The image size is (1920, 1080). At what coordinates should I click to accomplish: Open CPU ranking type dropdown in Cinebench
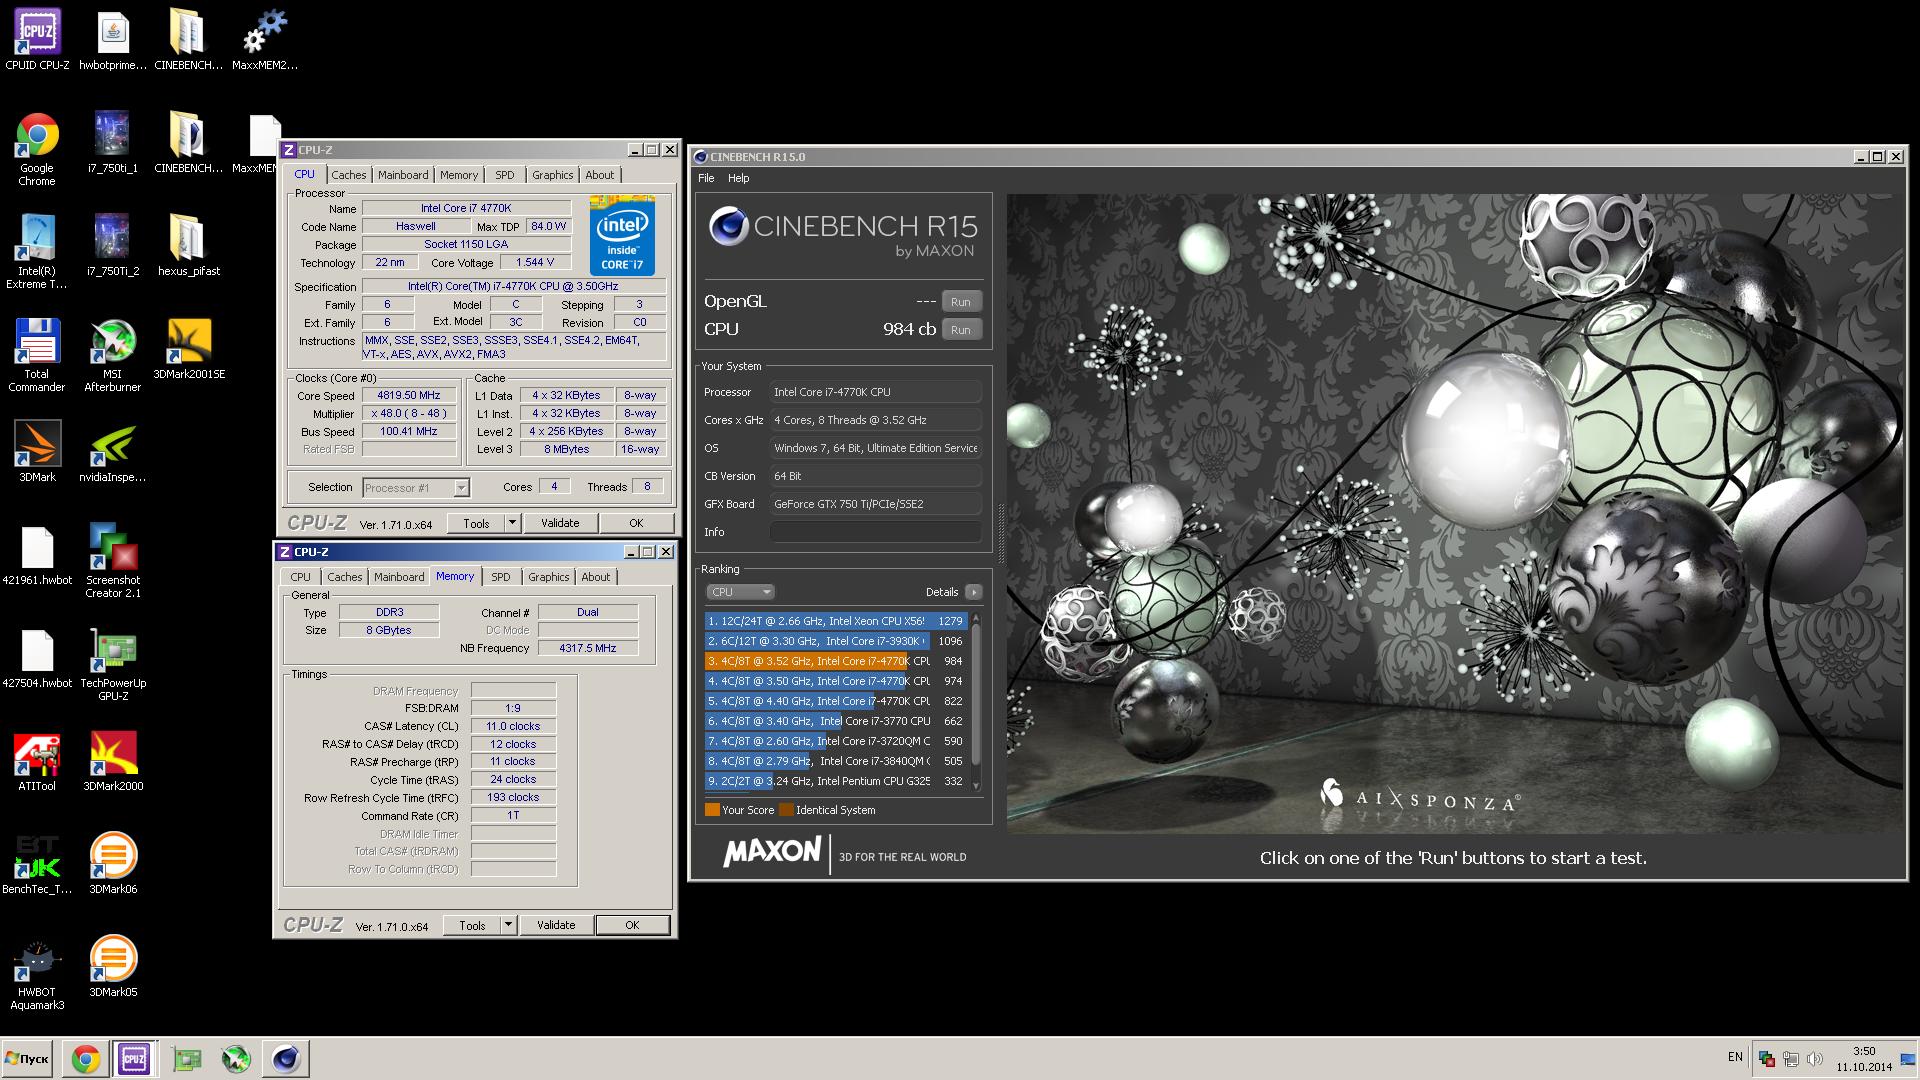[x=740, y=592]
